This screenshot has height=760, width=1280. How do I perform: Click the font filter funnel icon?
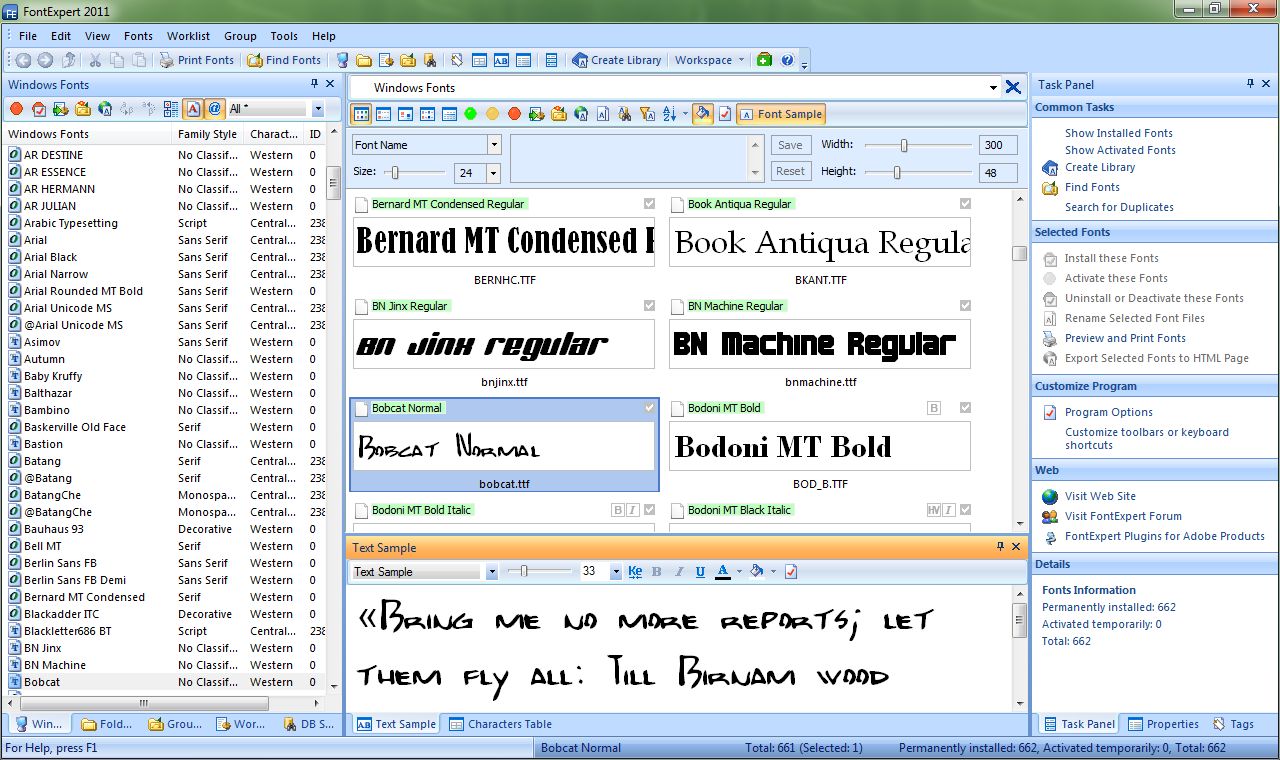click(646, 114)
